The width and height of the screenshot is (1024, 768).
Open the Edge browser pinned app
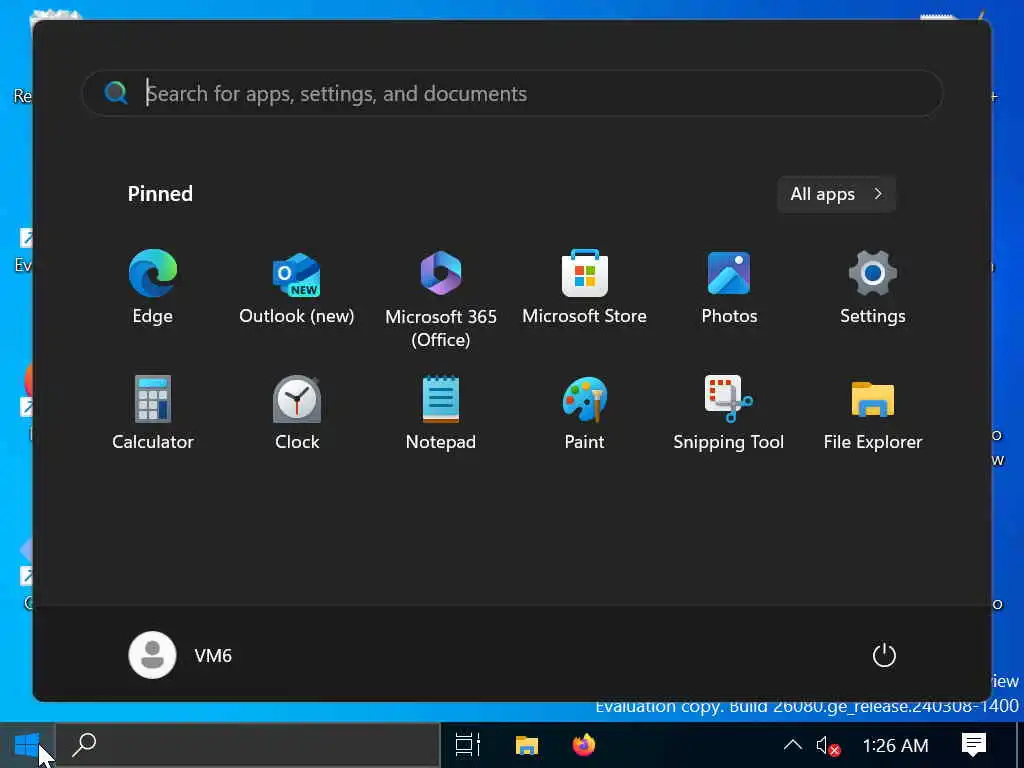(x=153, y=286)
